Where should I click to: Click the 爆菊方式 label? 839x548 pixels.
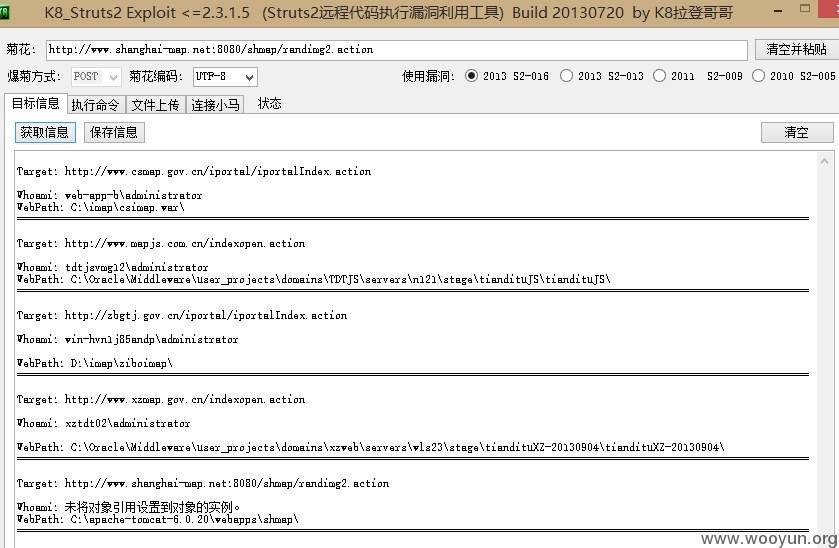pos(34,76)
